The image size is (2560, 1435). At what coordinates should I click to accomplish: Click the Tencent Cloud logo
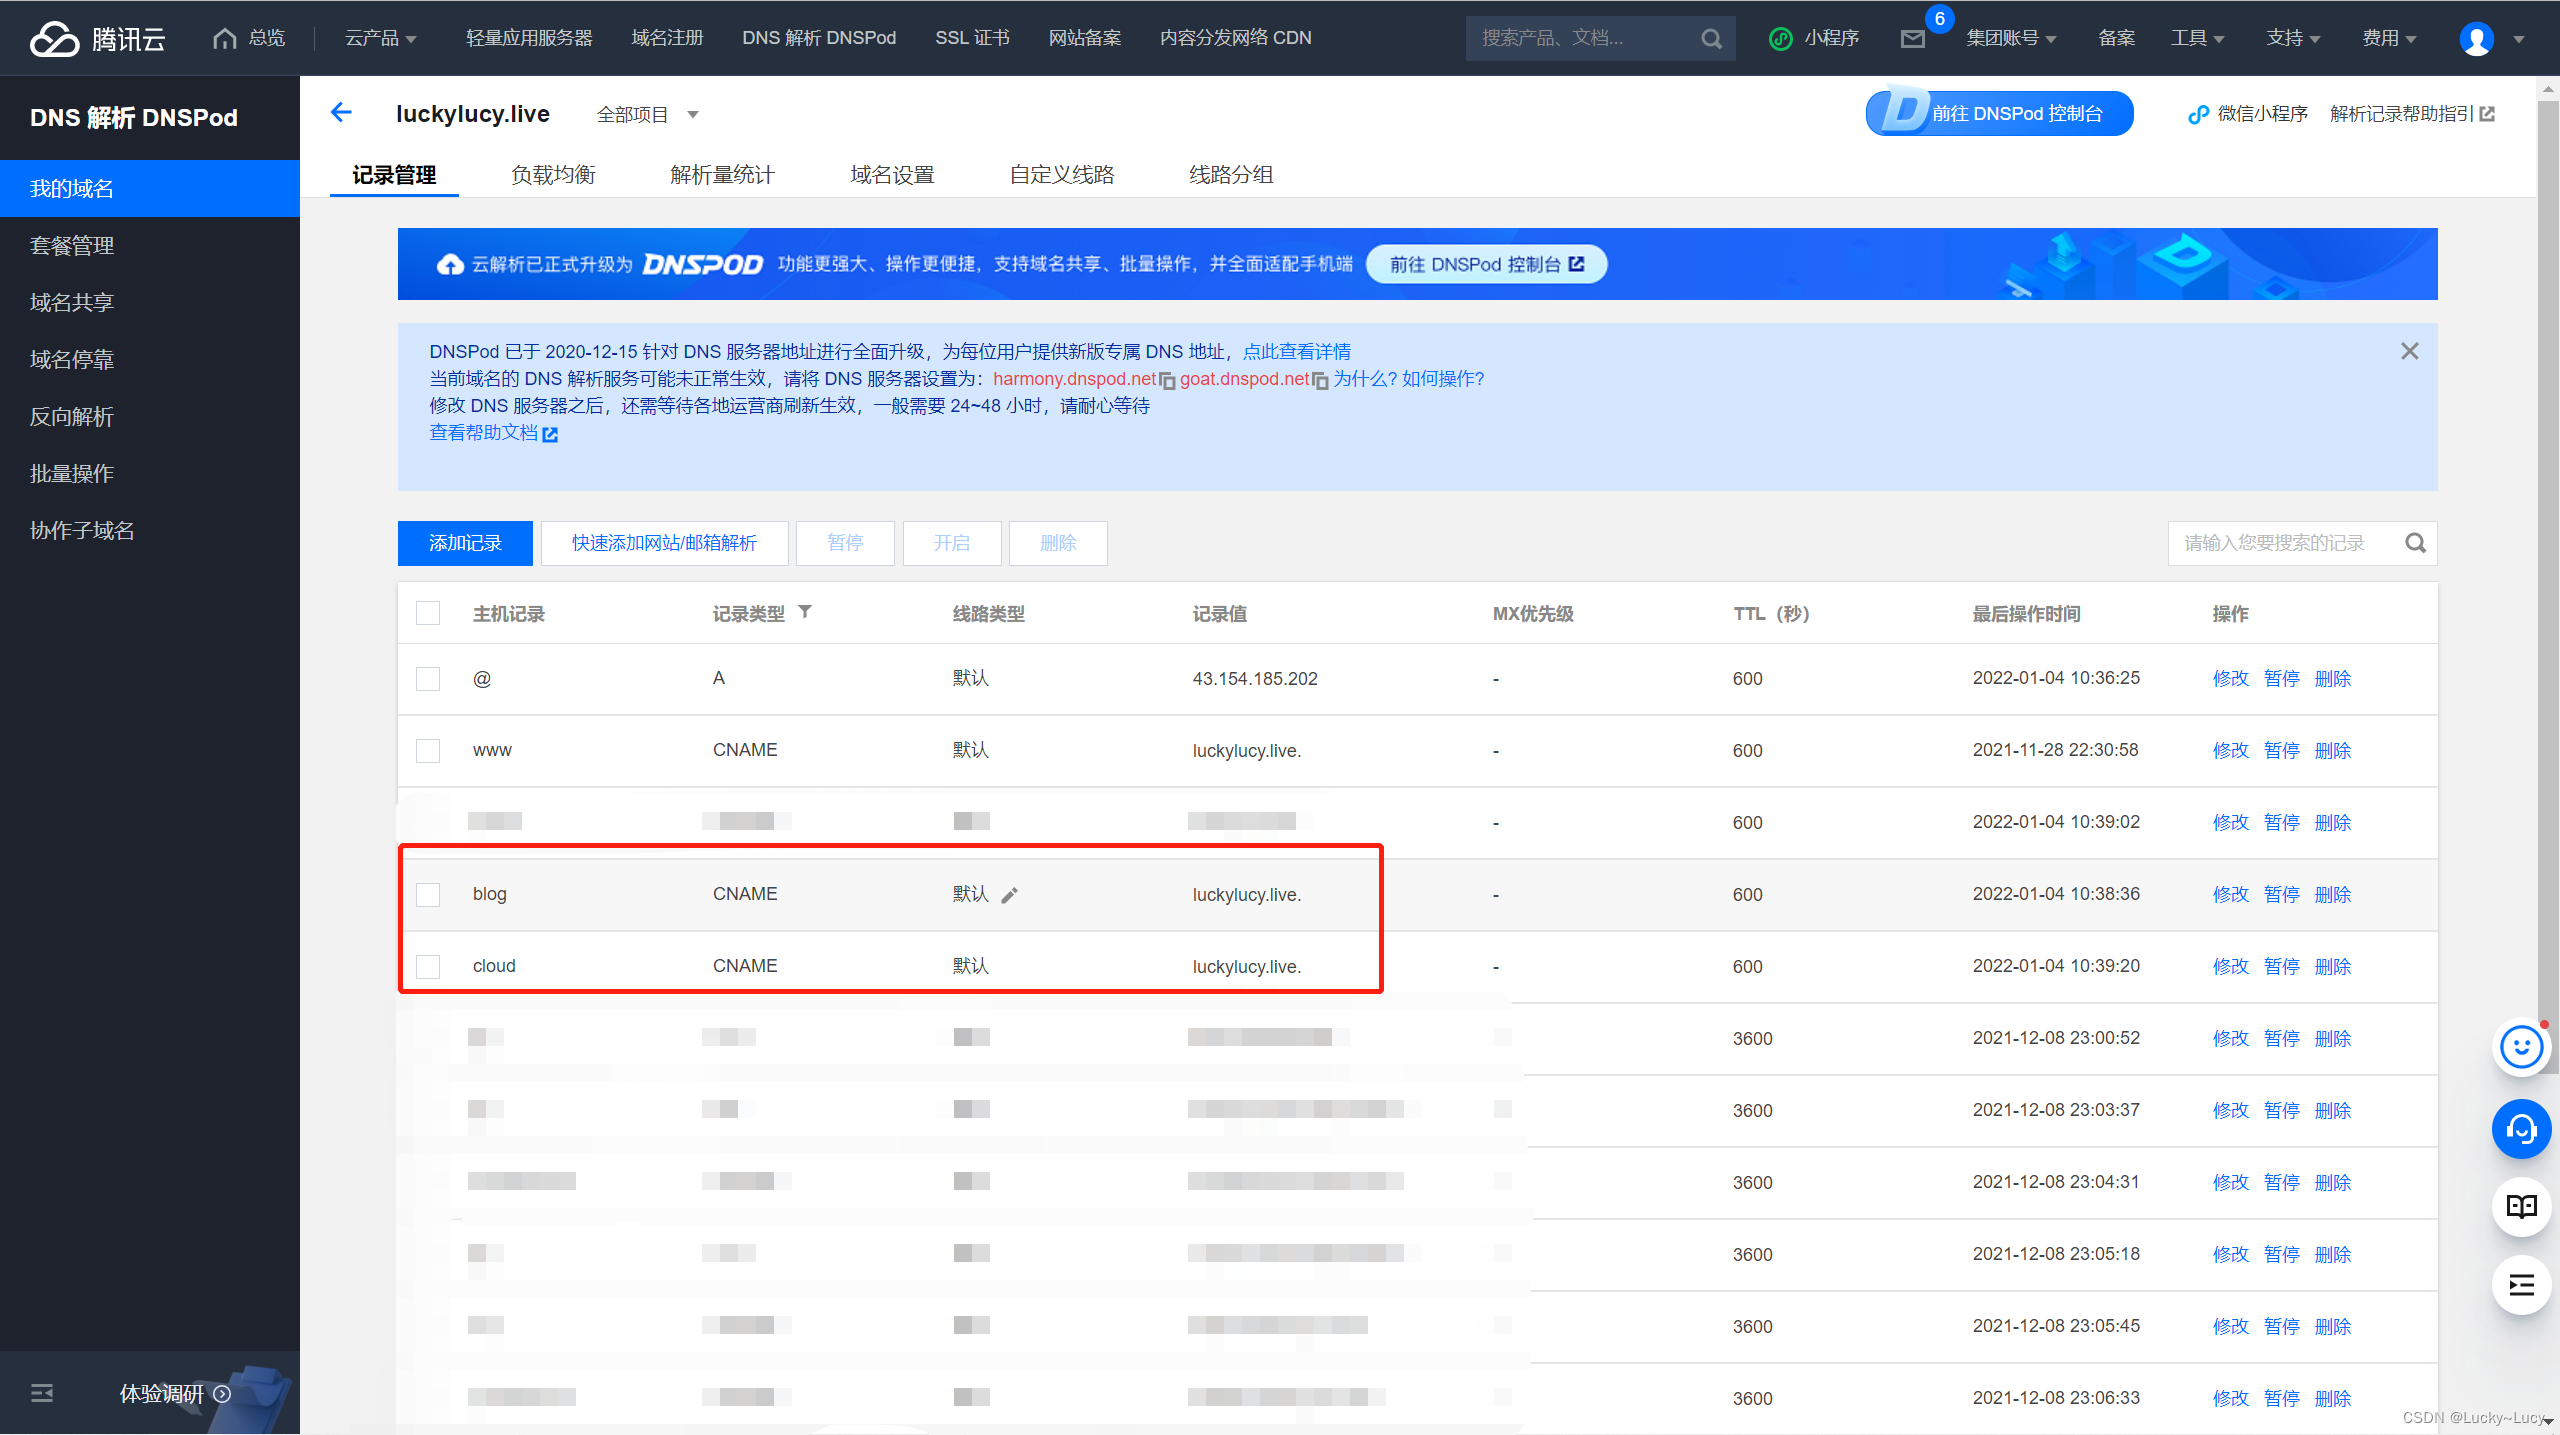(97, 38)
